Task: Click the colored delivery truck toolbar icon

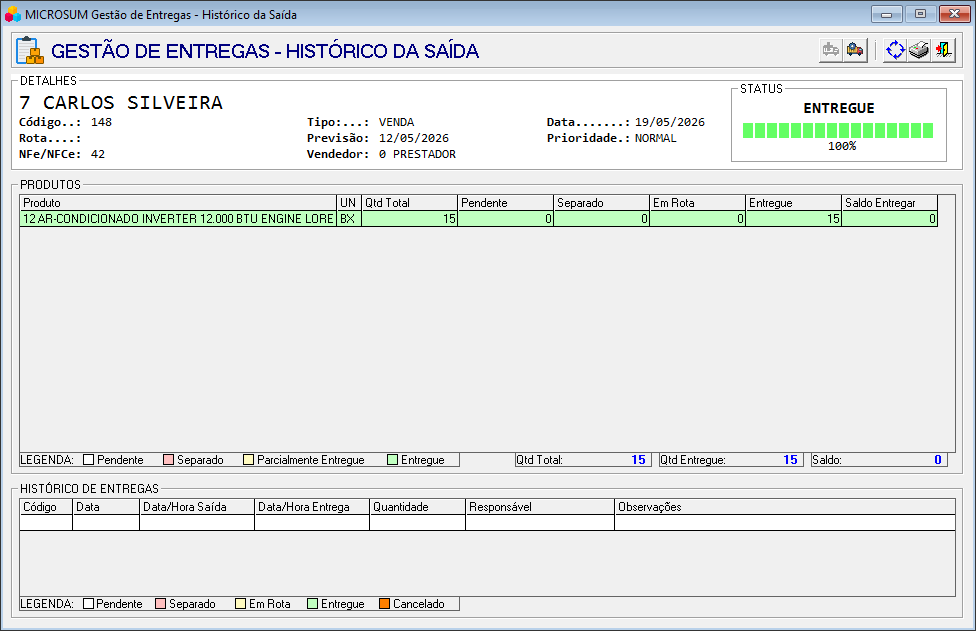Action: point(855,50)
